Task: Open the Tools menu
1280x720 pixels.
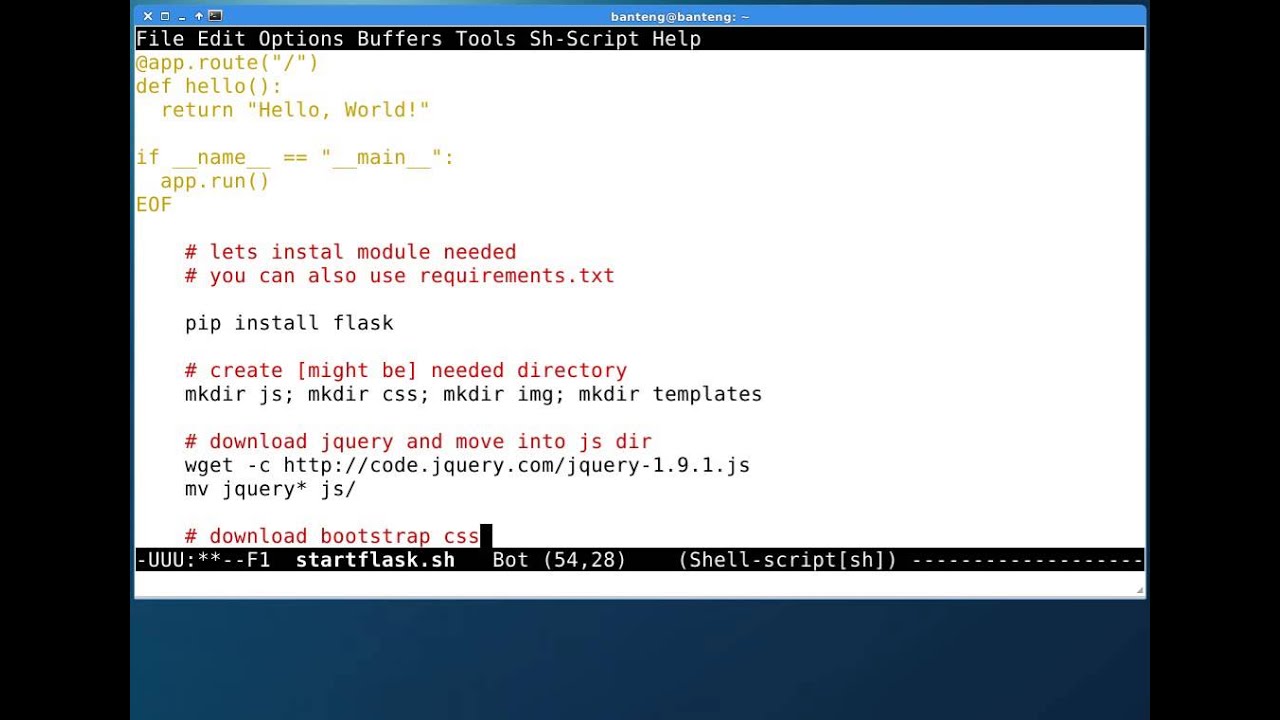Action: click(x=486, y=39)
